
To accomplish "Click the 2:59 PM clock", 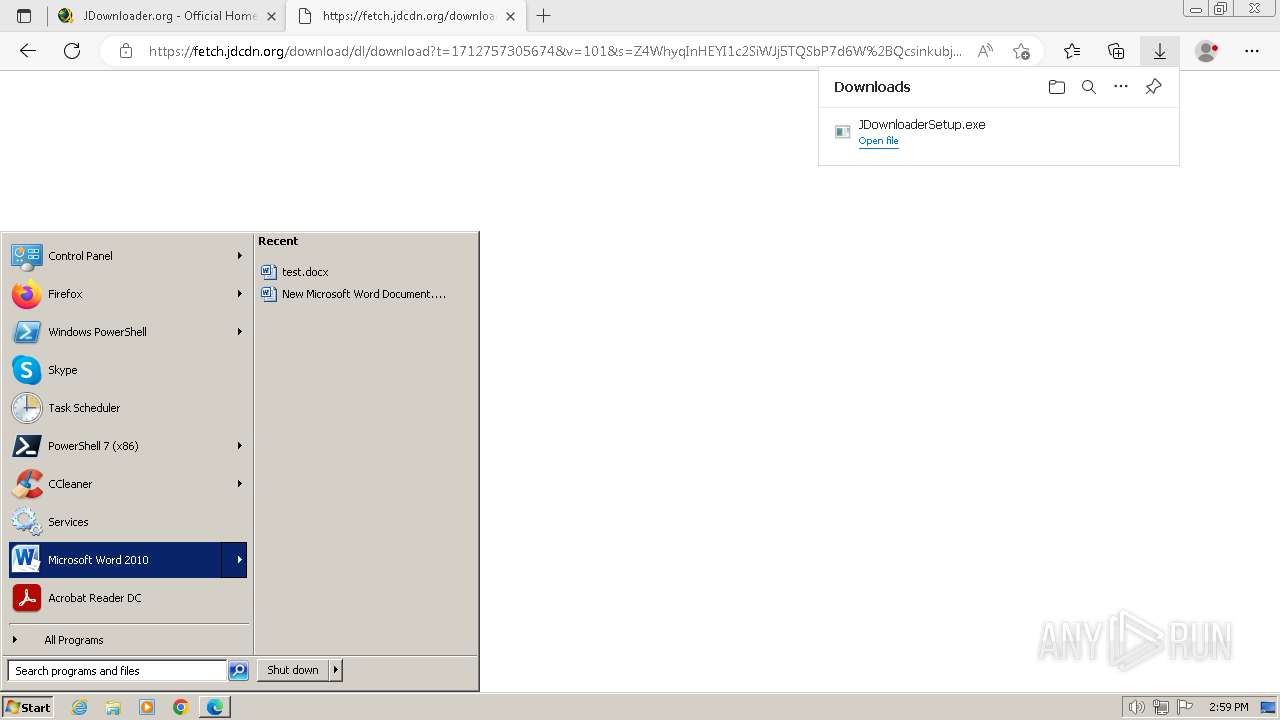I will [x=1228, y=707].
